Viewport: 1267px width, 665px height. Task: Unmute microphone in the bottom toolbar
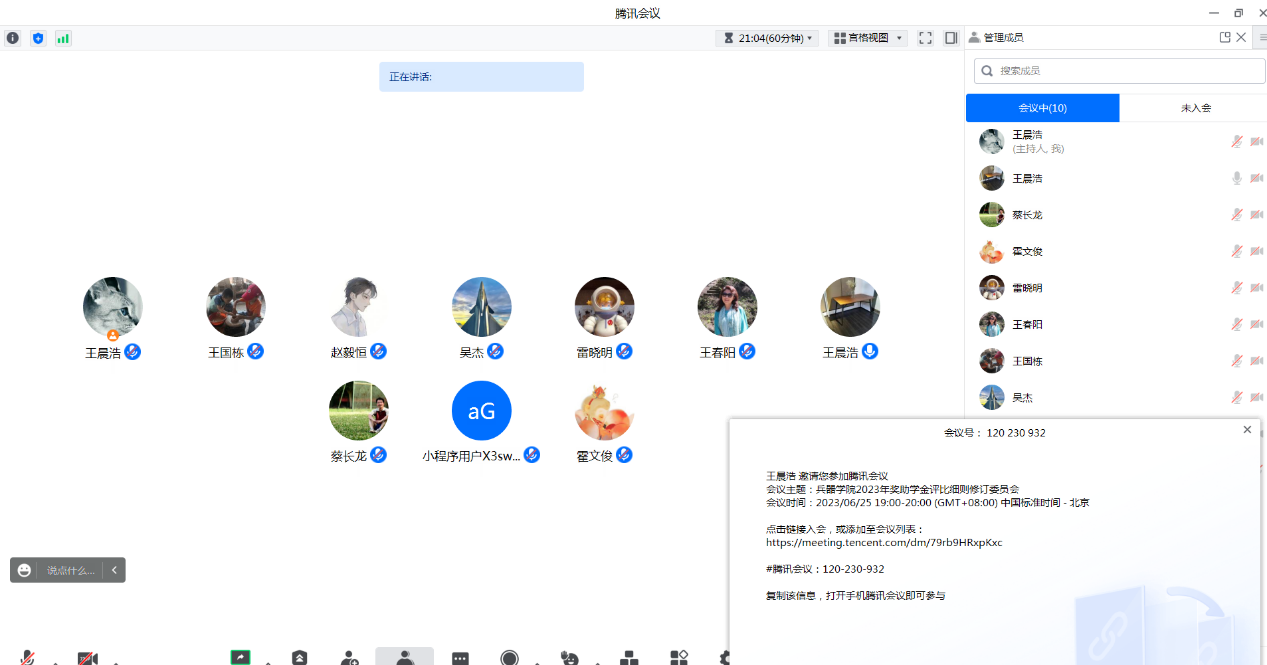(28, 657)
